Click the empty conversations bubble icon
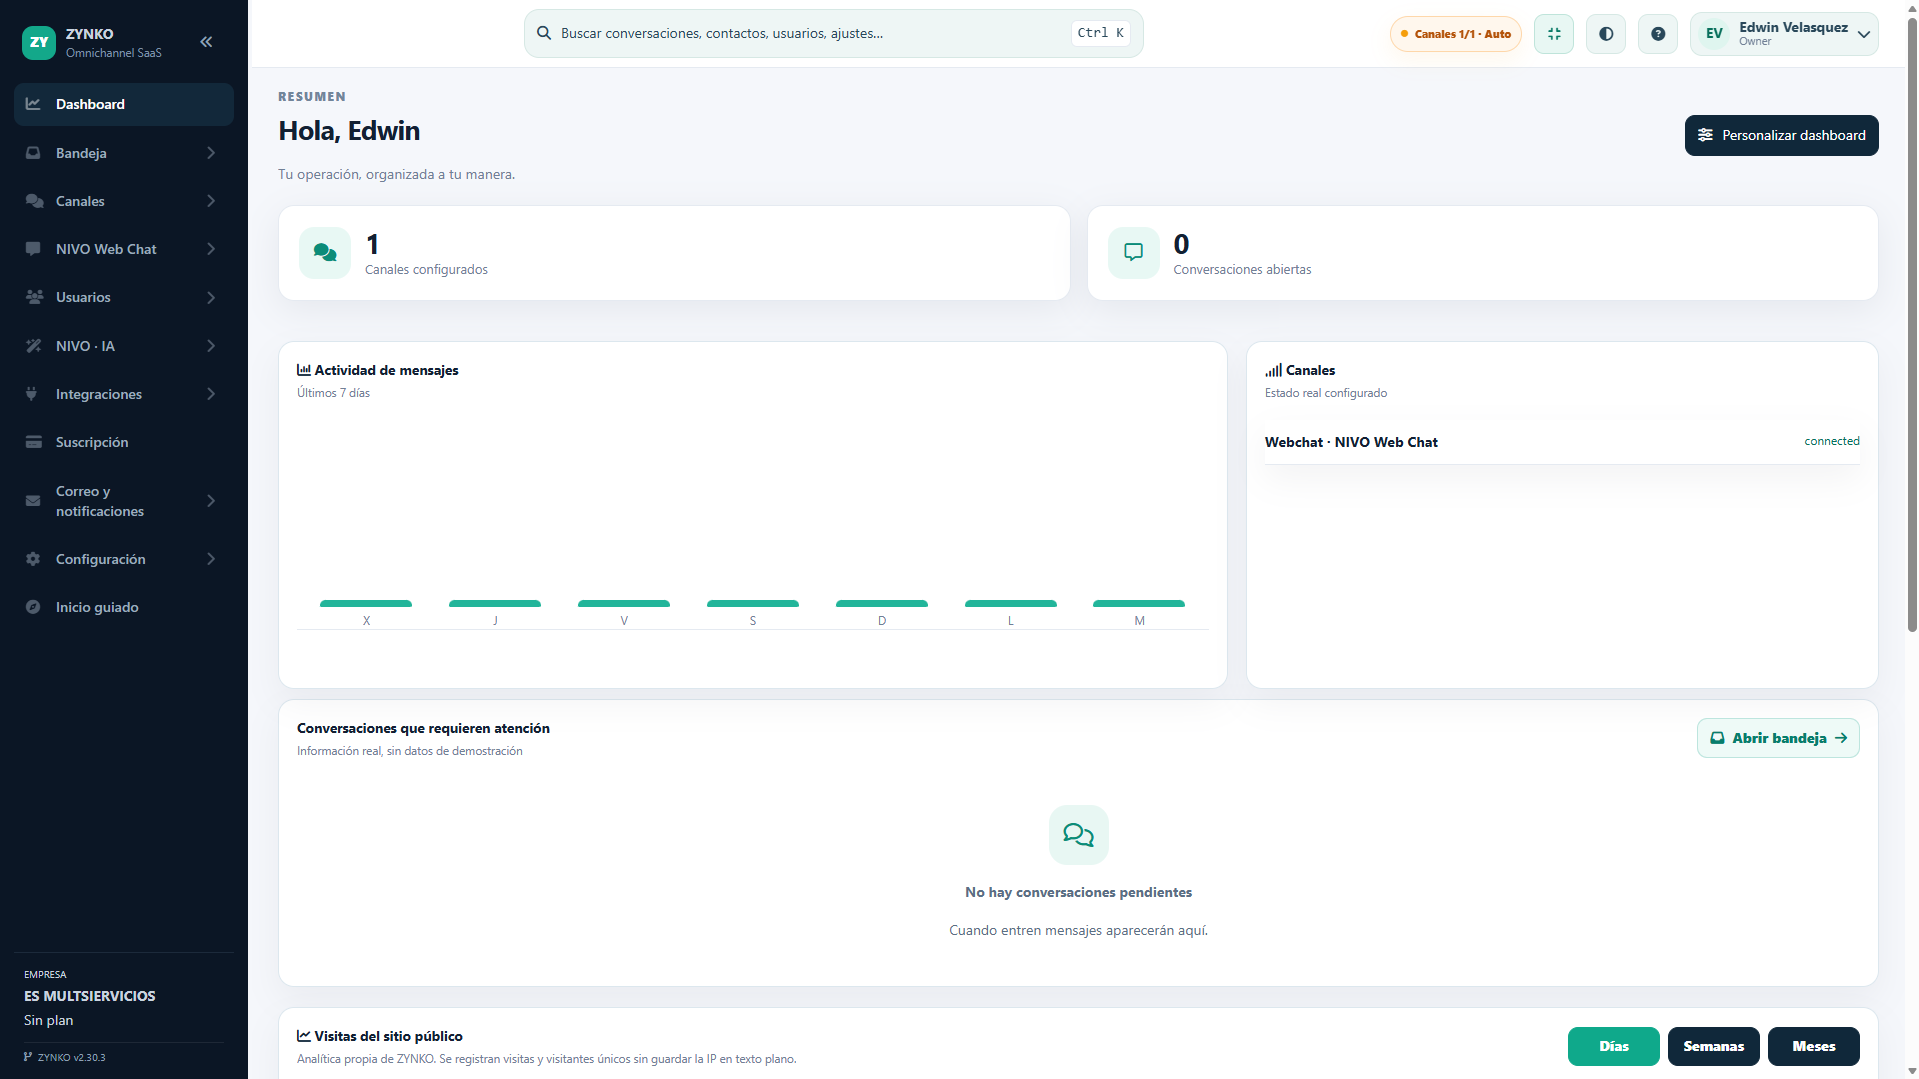This screenshot has width=1919, height=1079. 1078,834
